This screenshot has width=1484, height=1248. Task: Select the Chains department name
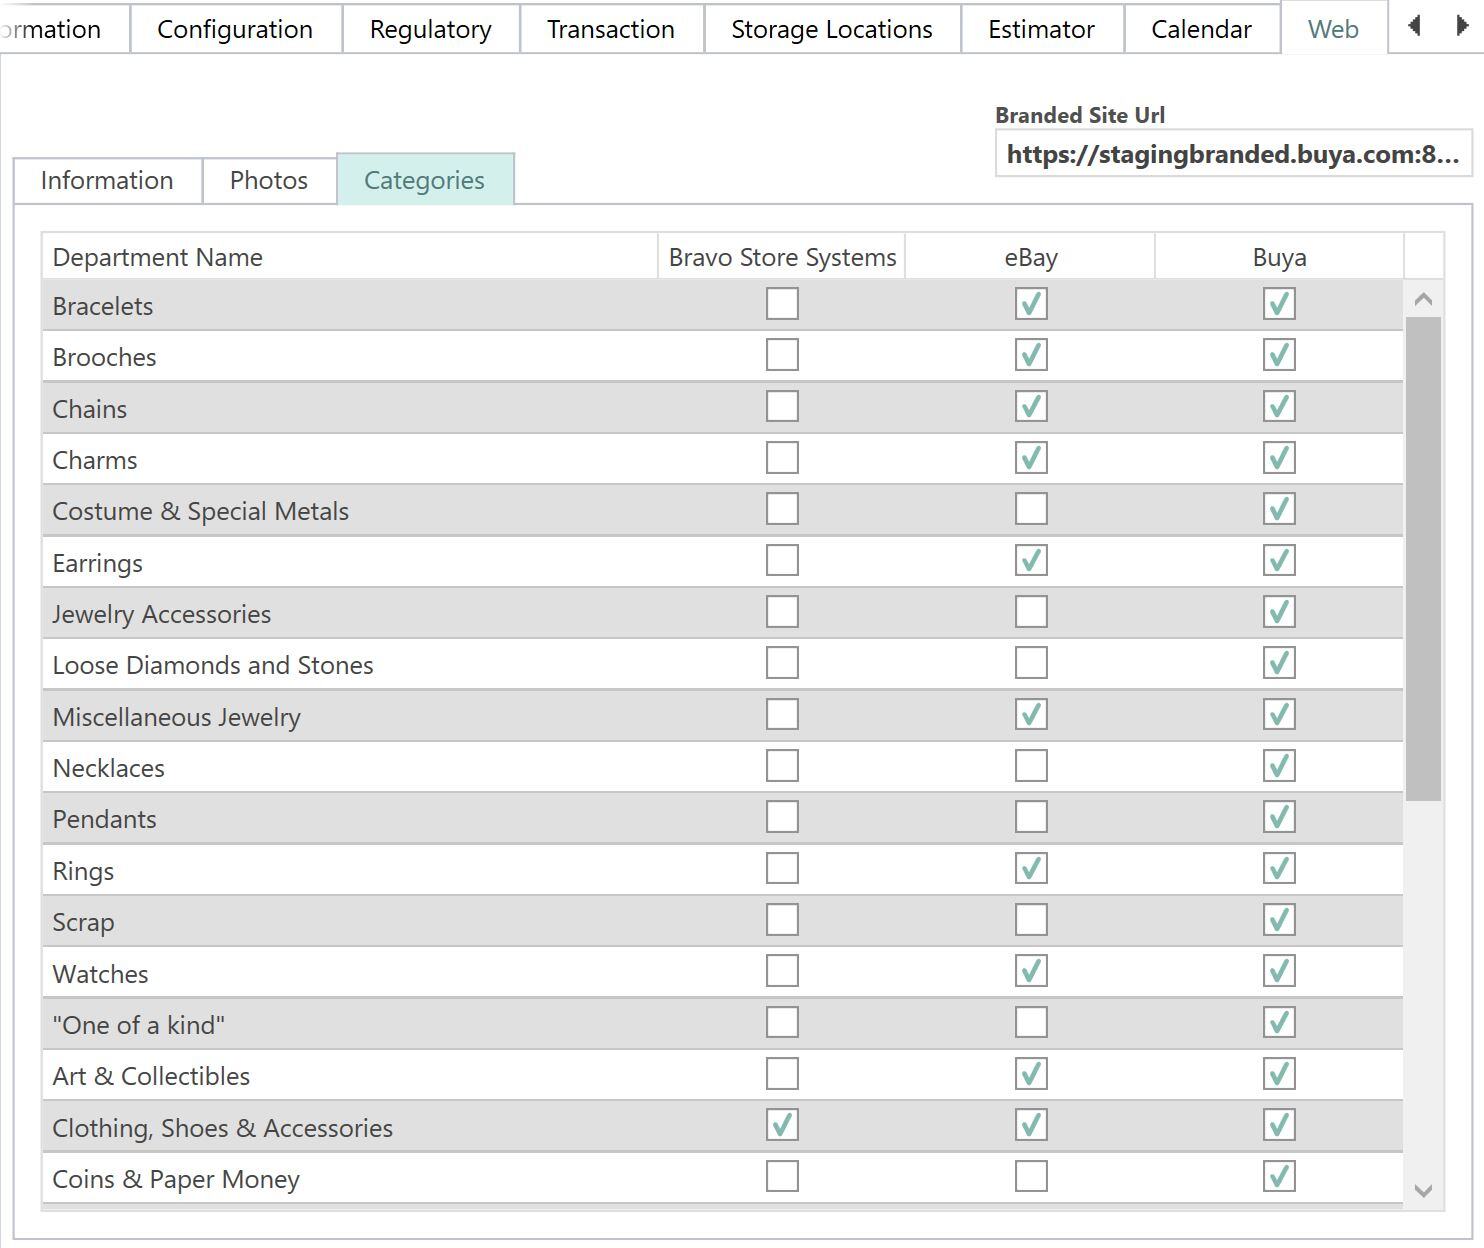tap(90, 409)
